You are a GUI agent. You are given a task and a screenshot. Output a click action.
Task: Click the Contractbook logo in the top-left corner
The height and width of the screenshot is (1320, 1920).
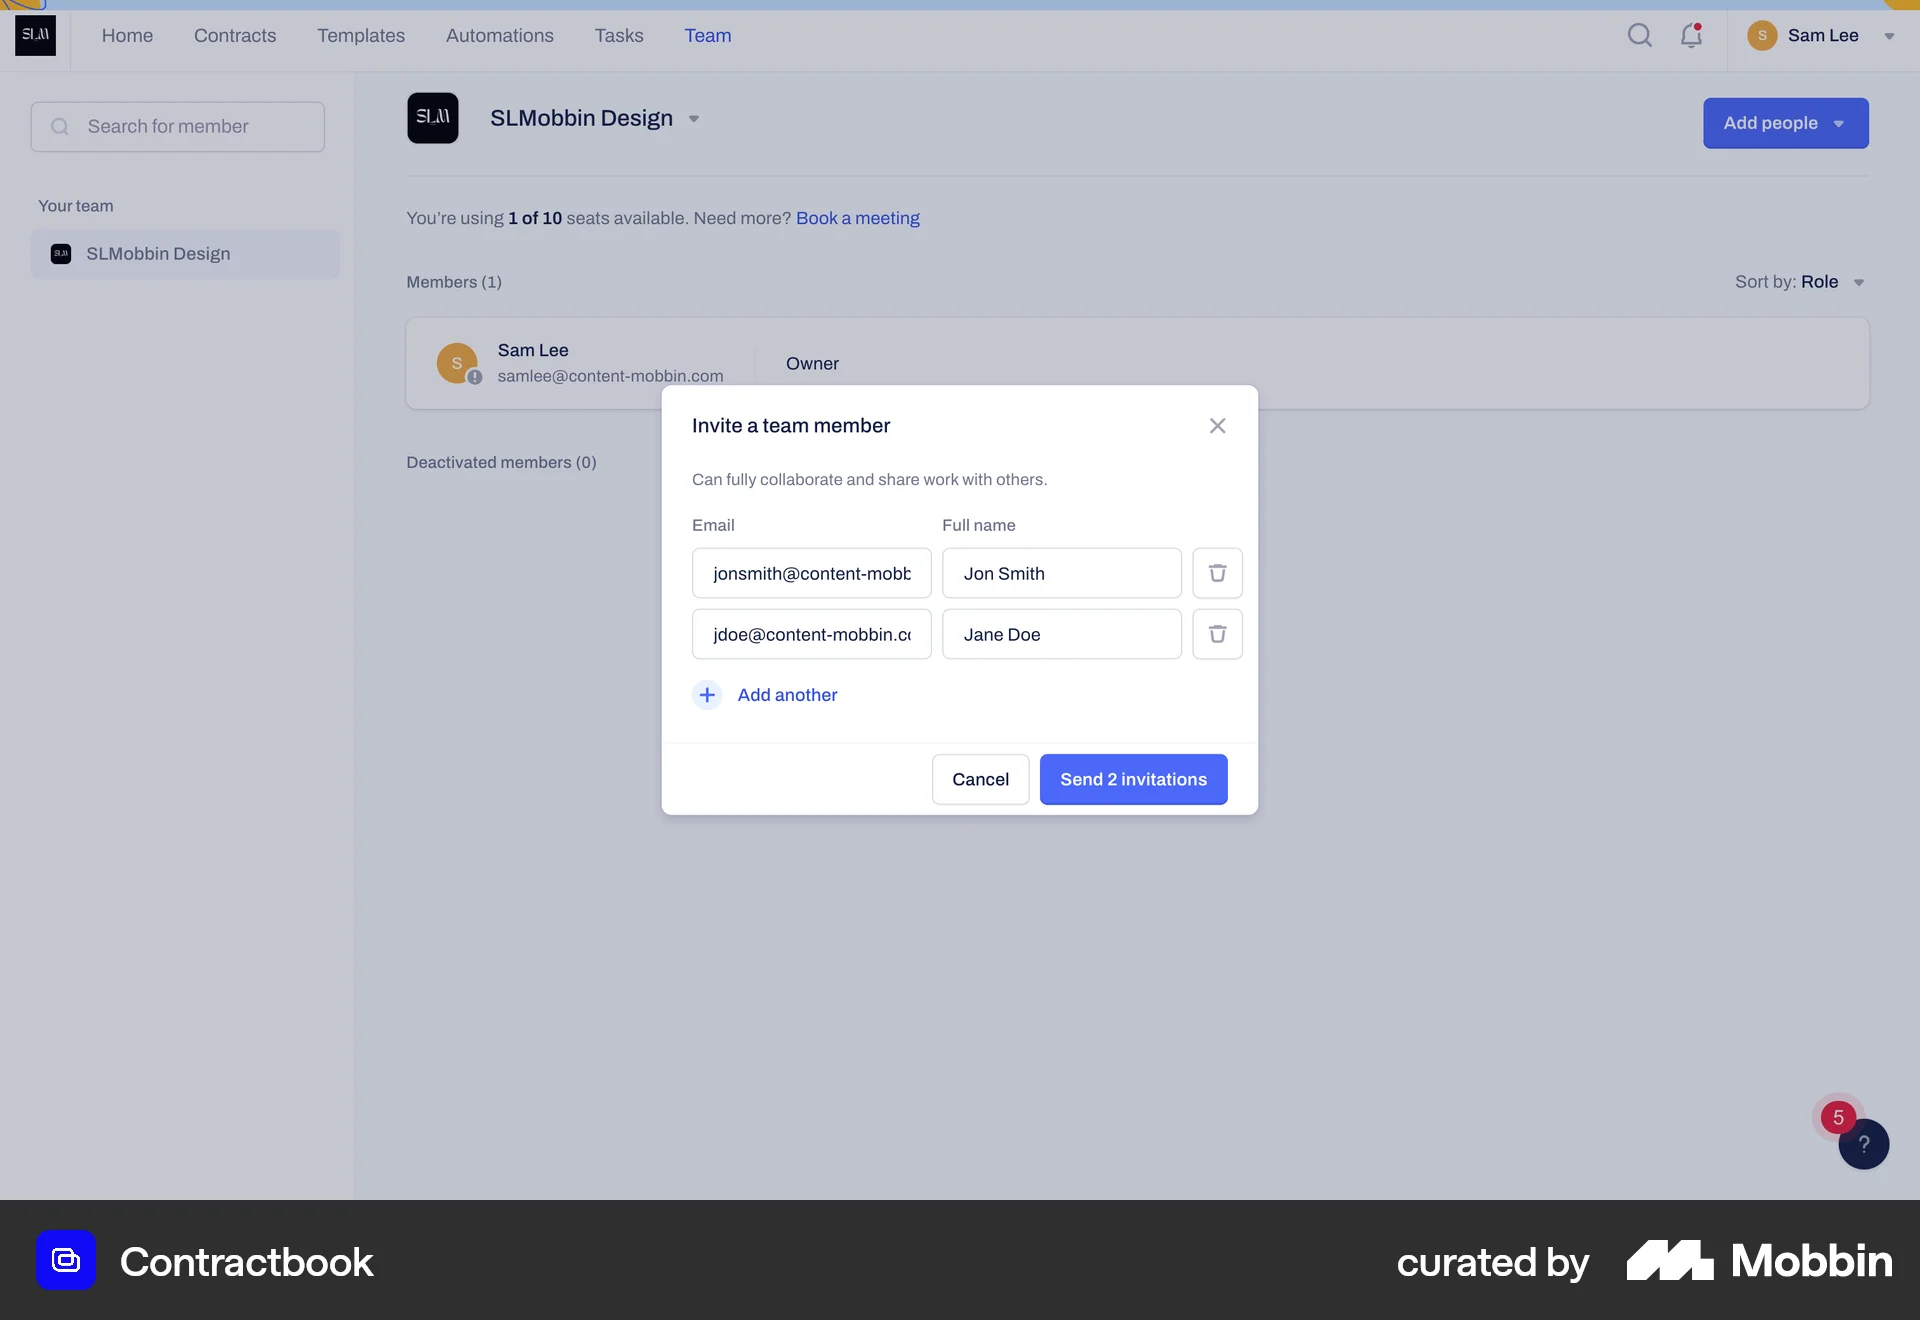[35, 35]
